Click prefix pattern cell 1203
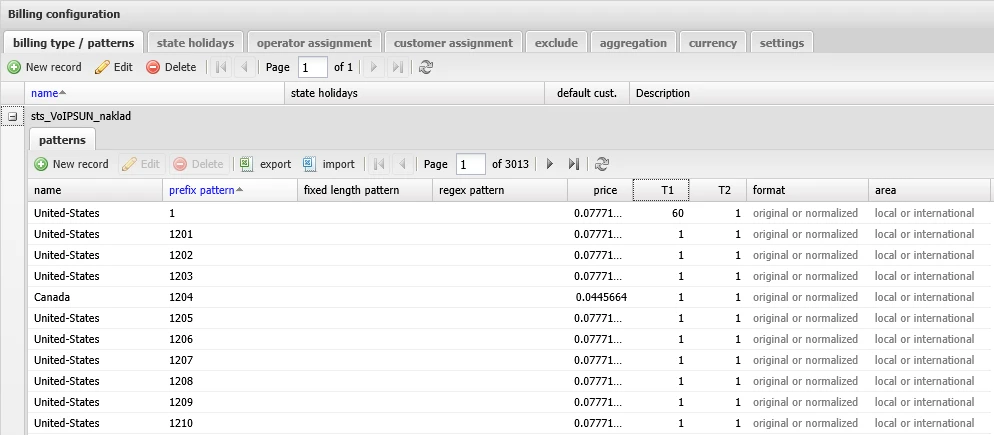The height and width of the screenshot is (435, 994). coord(229,276)
